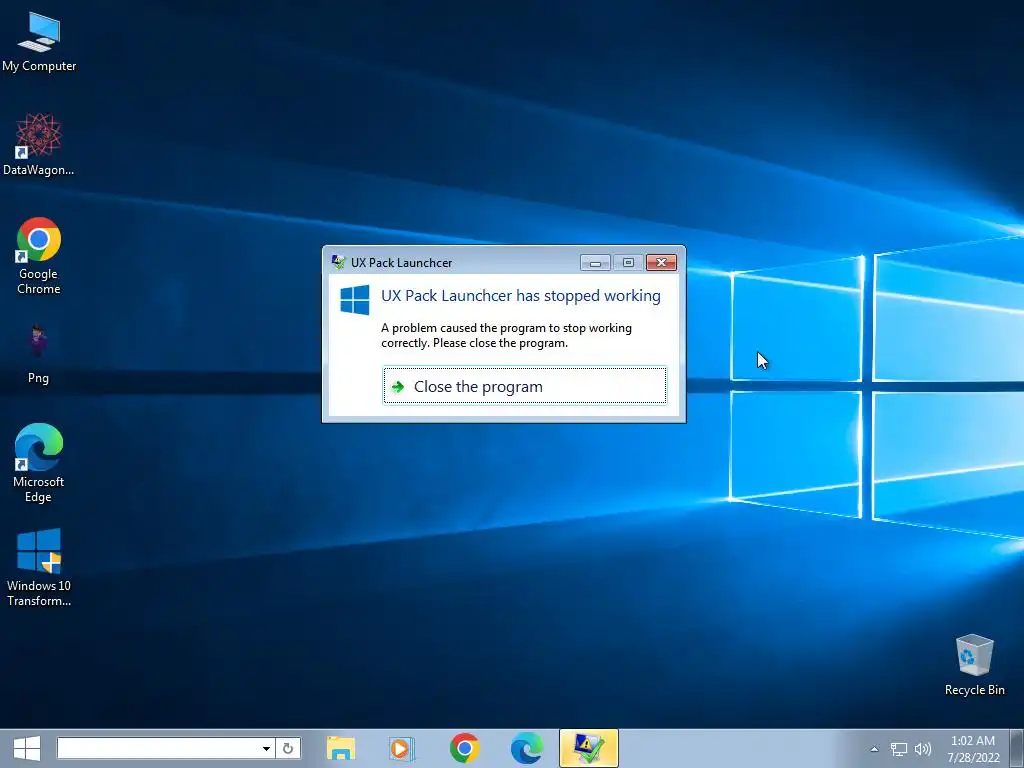The image size is (1024, 768).
Task: Click the 'has stopped working' heading text
Action: pos(520,296)
